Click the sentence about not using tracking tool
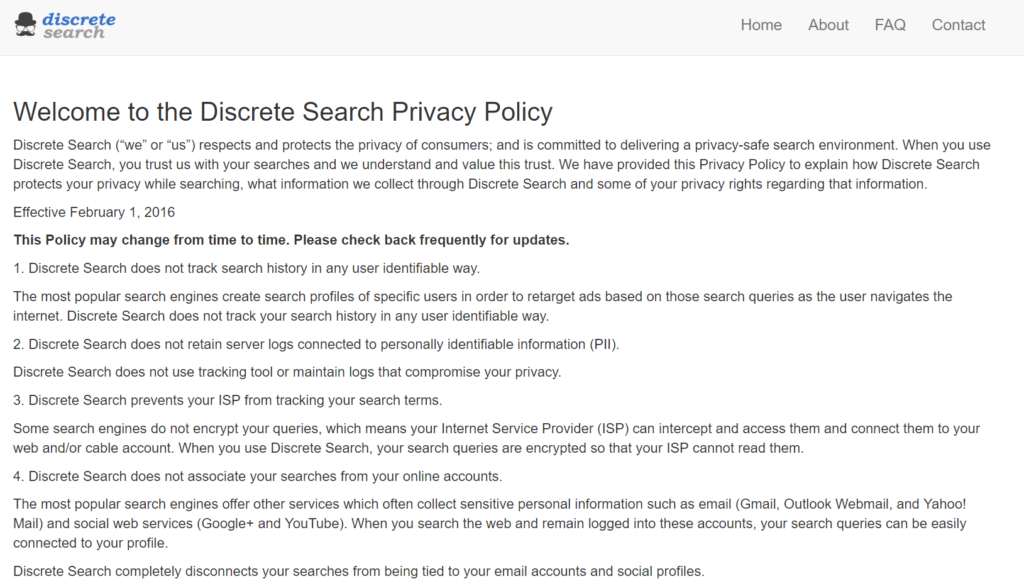 [x=287, y=372]
